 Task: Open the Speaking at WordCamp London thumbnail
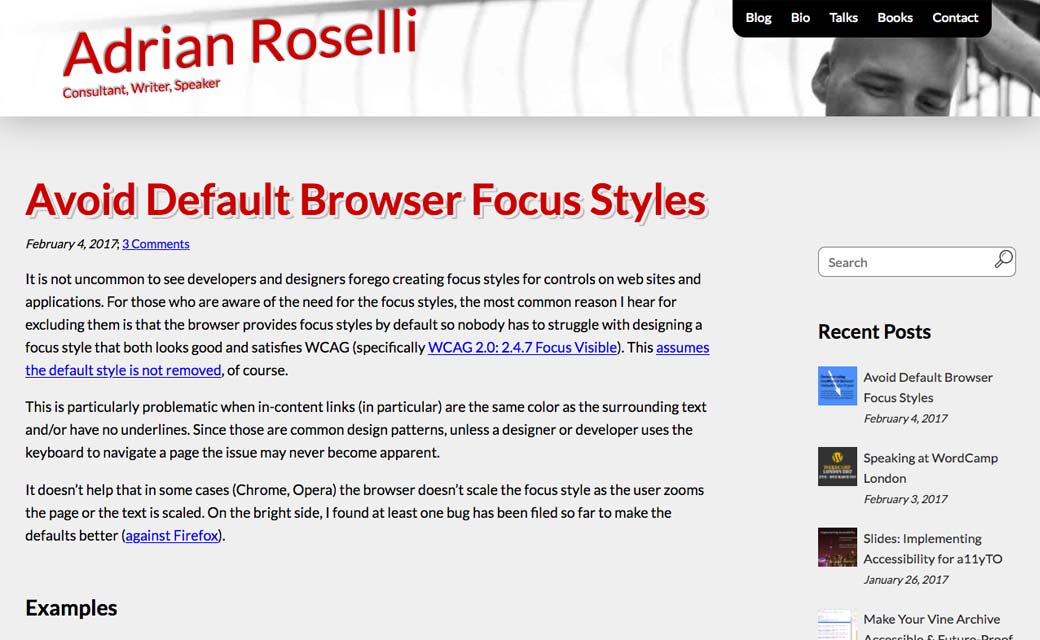point(837,467)
